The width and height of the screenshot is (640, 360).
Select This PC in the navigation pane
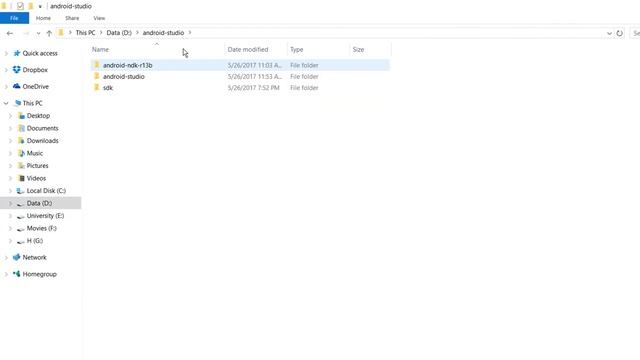(x=32, y=103)
